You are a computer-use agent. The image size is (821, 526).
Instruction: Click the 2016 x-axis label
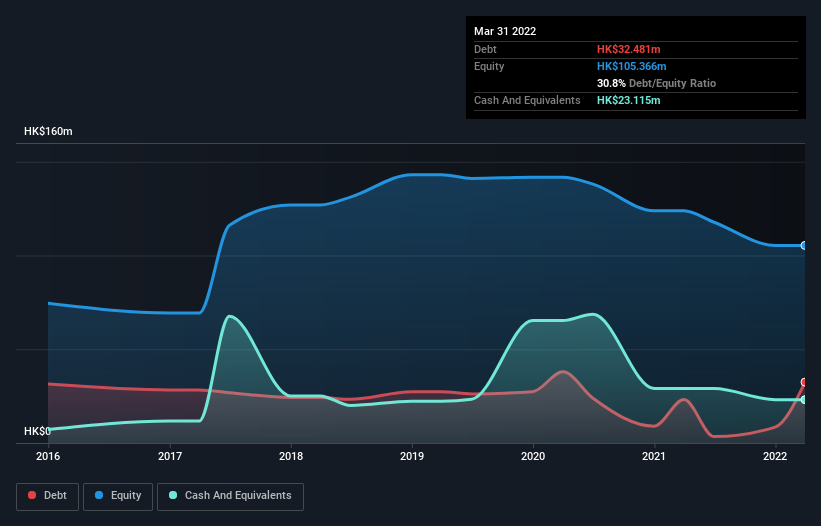(48, 456)
